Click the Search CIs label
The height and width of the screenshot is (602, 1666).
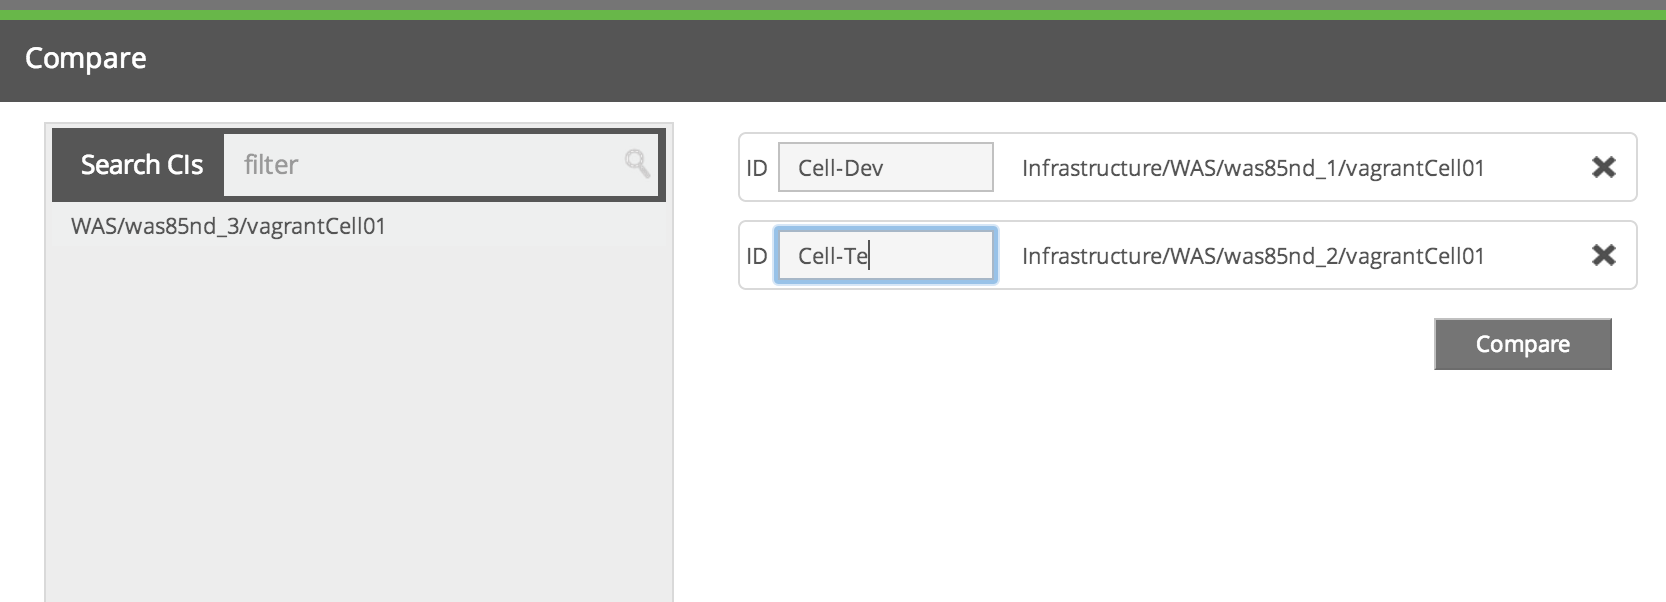click(x=141, y=165)
